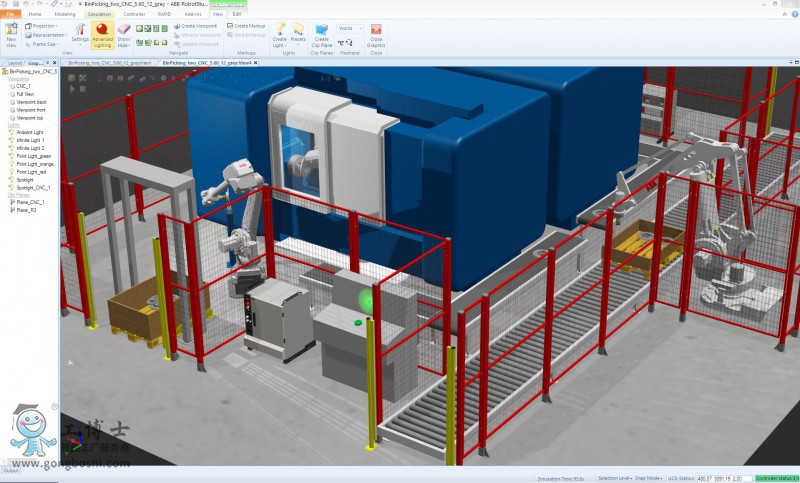Open the Projection dropdown

(42, 26)
